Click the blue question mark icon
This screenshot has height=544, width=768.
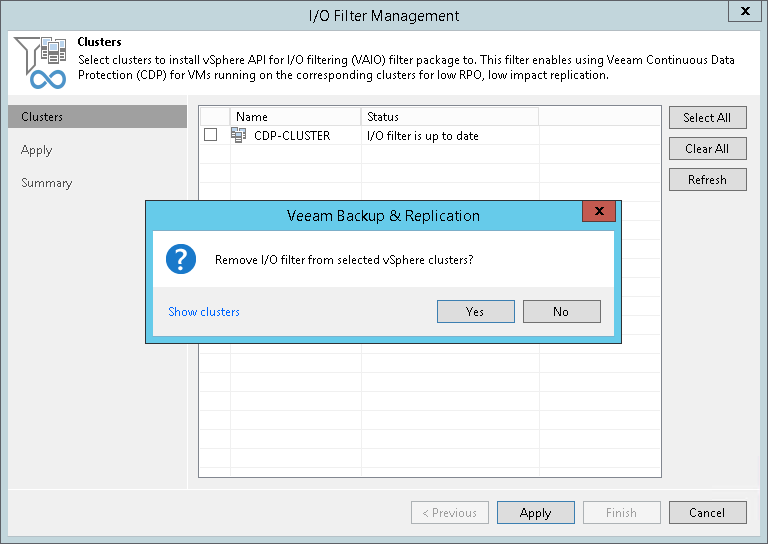(181, 259)
